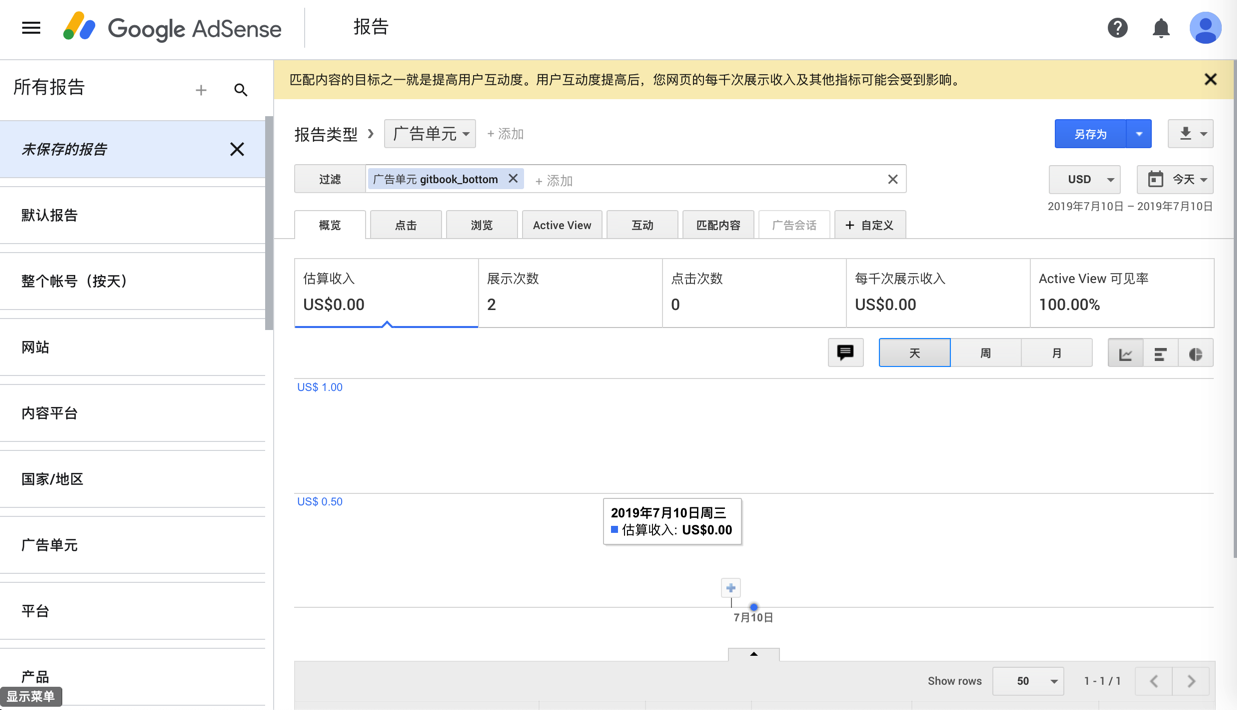Open the chart annotations comment icon
This screenshot has width=1237, height=710.
tap(845, 353)
